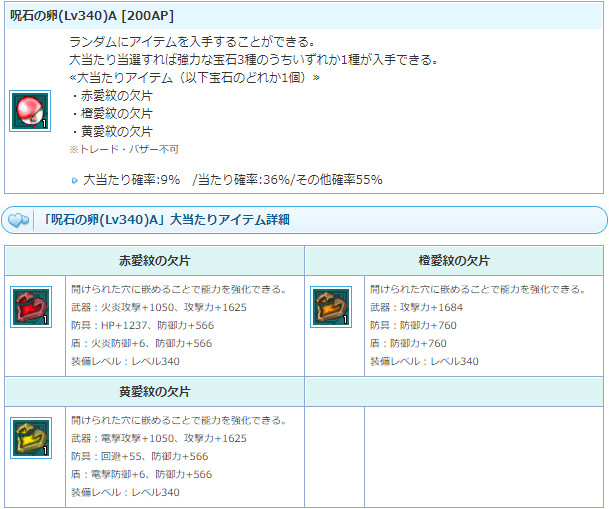Click 装備レベル line under 橙愛紋の欠片

424,361
